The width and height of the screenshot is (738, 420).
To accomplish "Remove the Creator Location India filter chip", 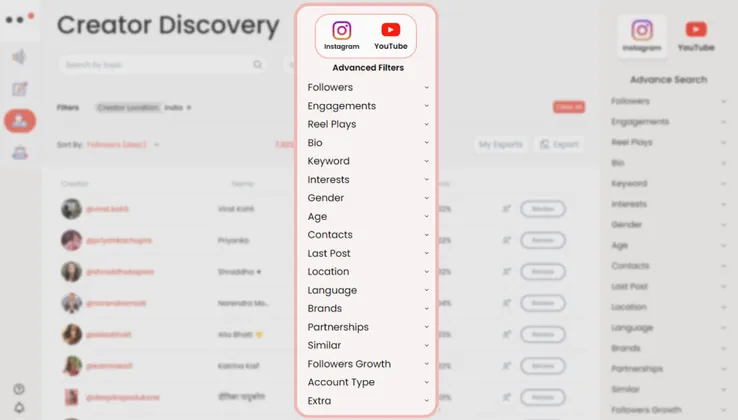I will pyautogui.click(x=189, y=108).
